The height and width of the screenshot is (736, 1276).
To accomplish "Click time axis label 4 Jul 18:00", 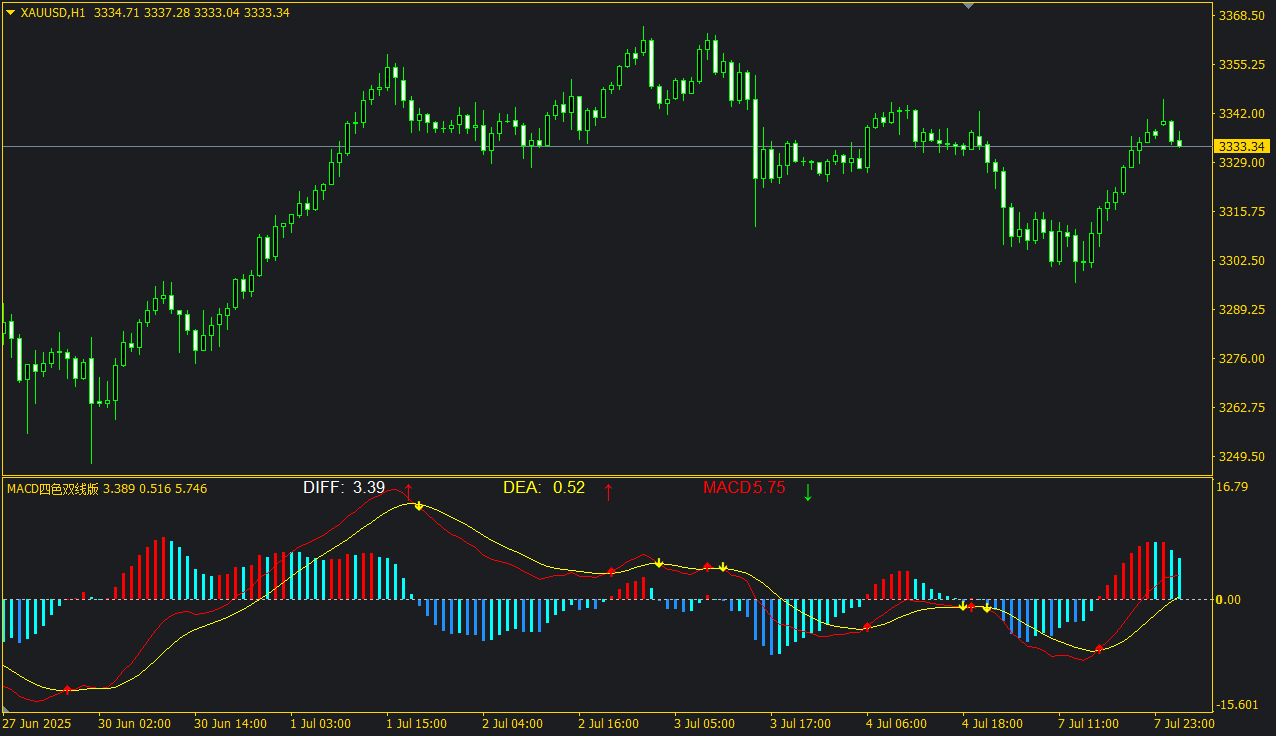I will coord(993,724).
